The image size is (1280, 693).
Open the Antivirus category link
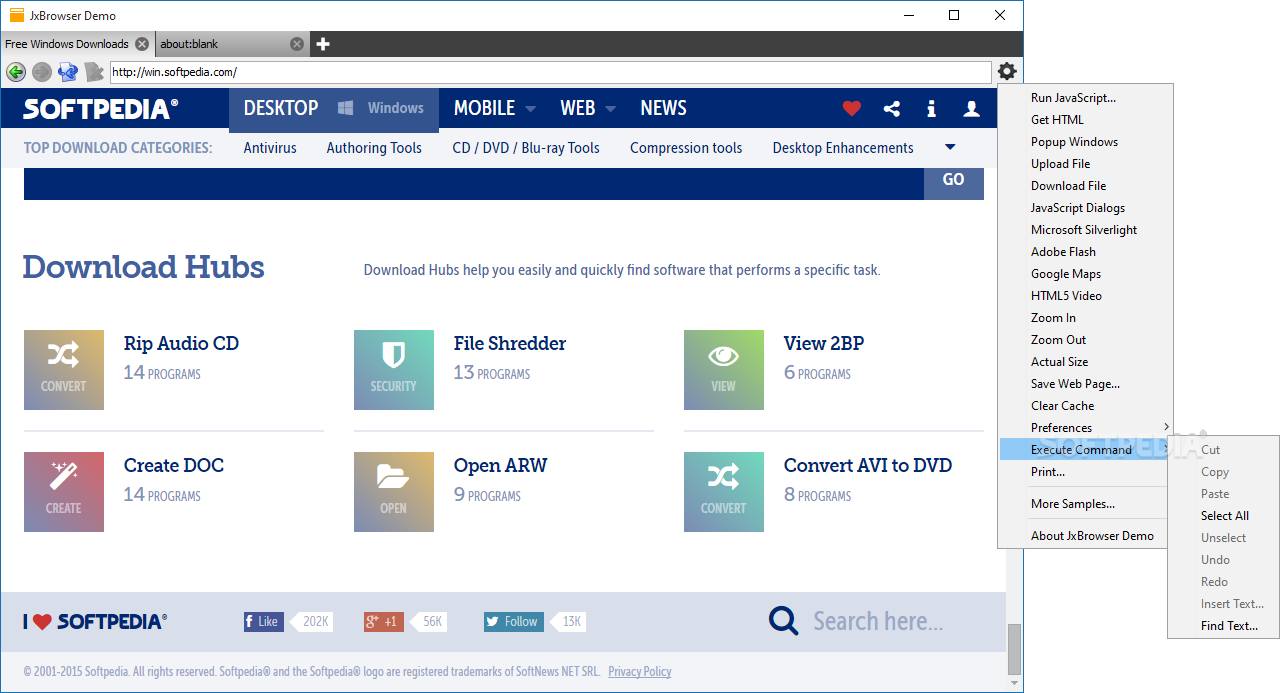[270, 148]
